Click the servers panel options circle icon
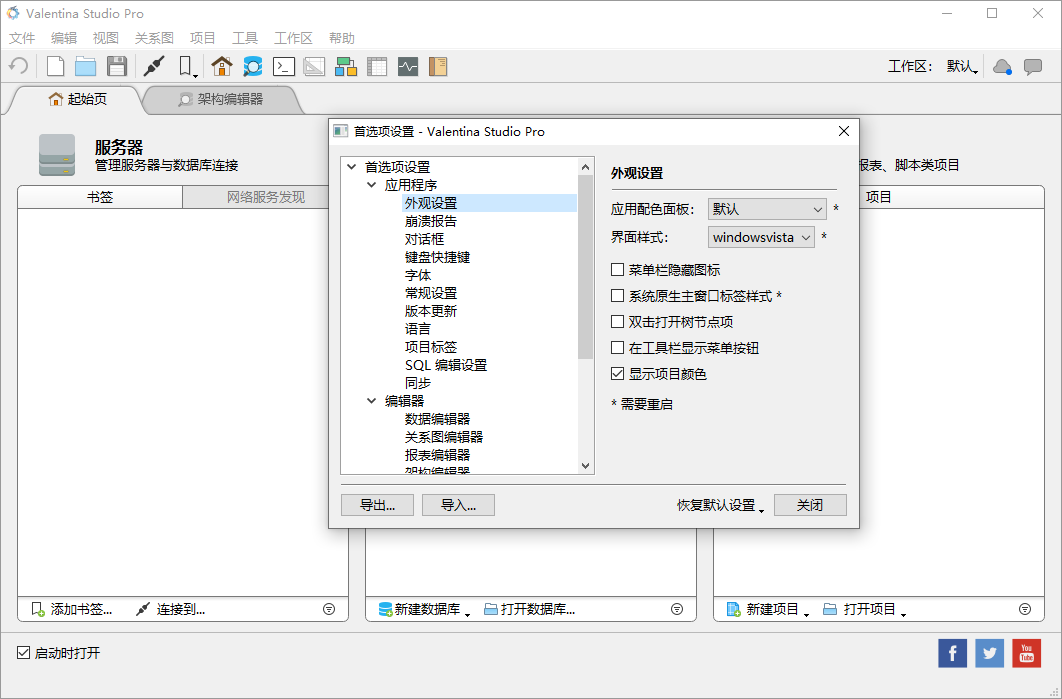Image resolution: width=1062 pixels, height=699 pixels. point(329,610)
